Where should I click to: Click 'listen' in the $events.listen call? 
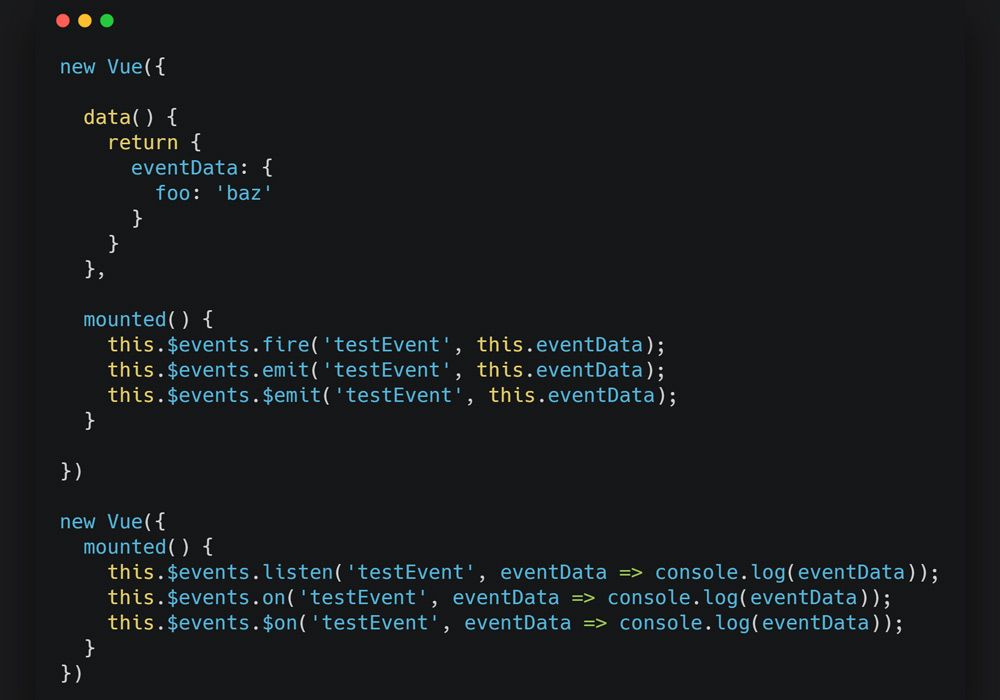[298, 572]
